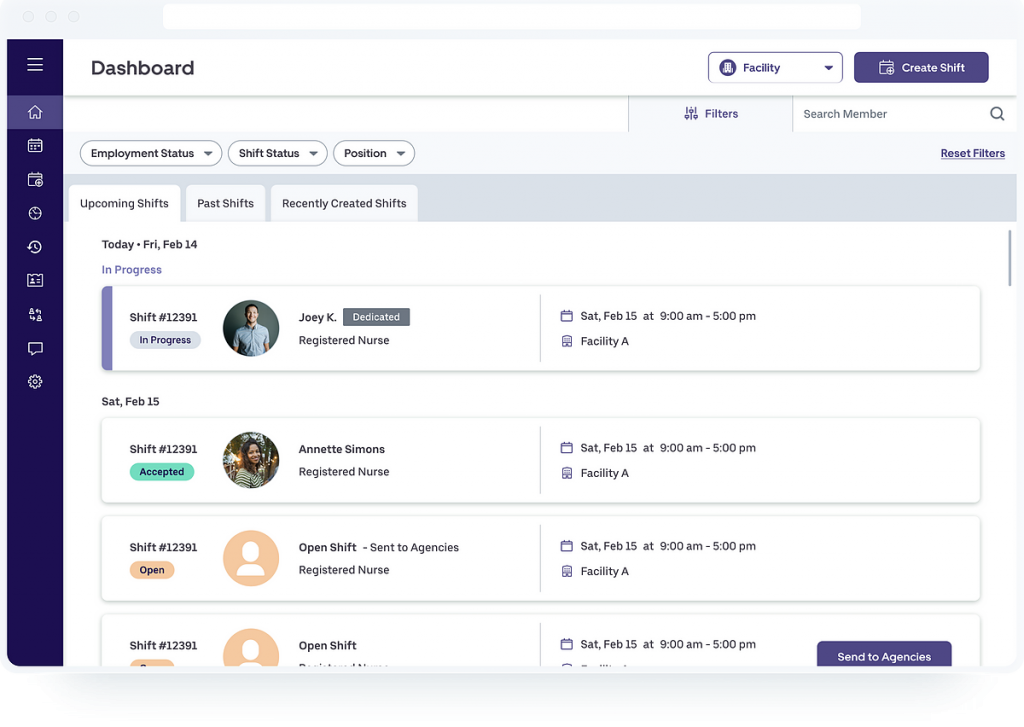Click the In Progress status badge
Screen dimensions: 1024x727
(165, 340)
